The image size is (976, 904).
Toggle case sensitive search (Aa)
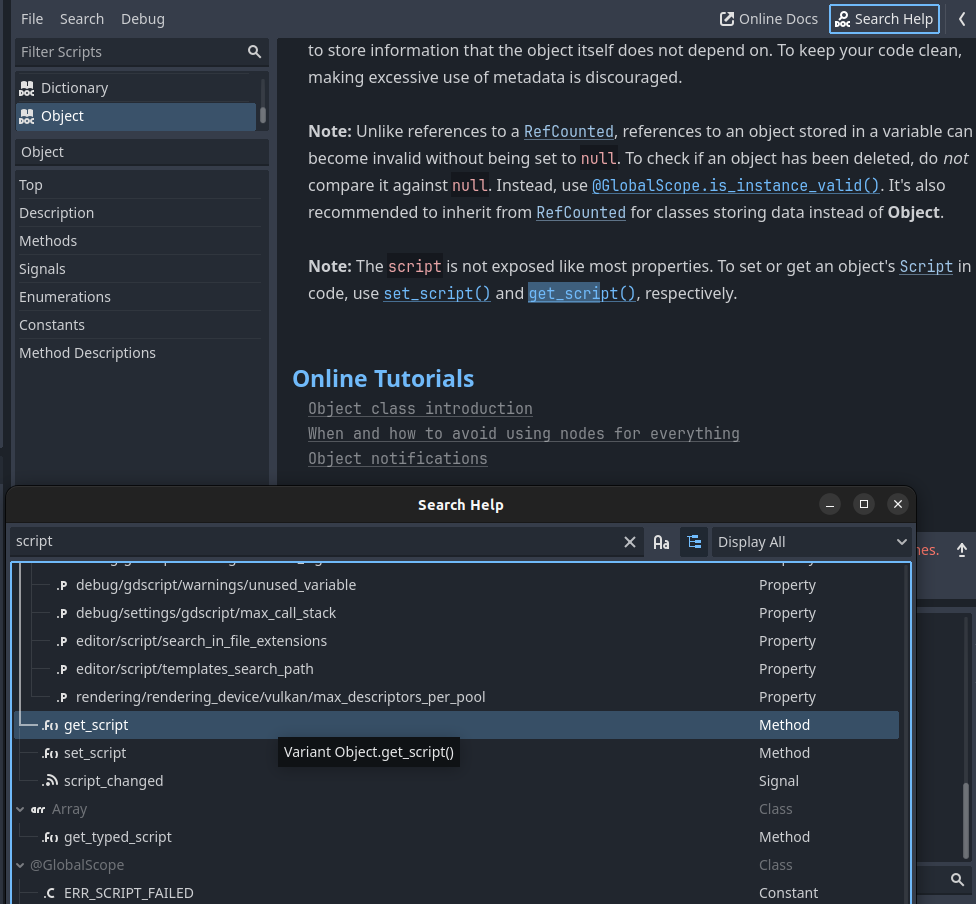point(661,542)
